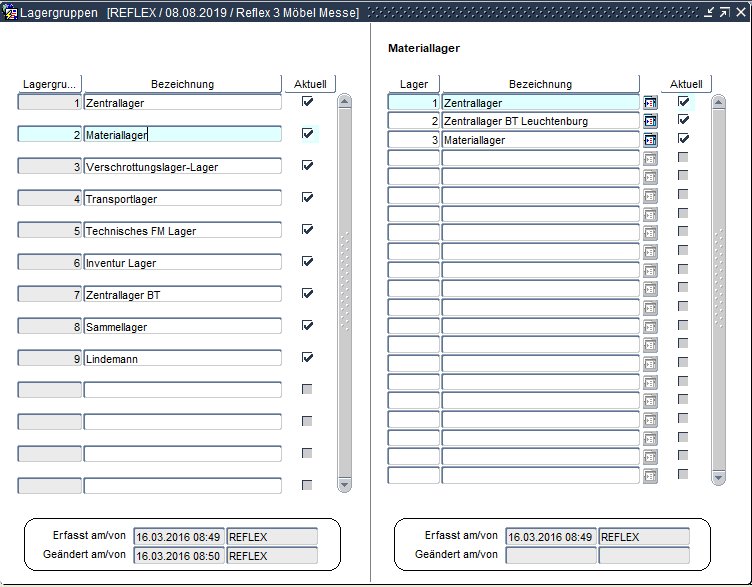
Task: Open details icon beside Zentrallager BT Leuchtenburg
Action: click(x=650, y=121)
